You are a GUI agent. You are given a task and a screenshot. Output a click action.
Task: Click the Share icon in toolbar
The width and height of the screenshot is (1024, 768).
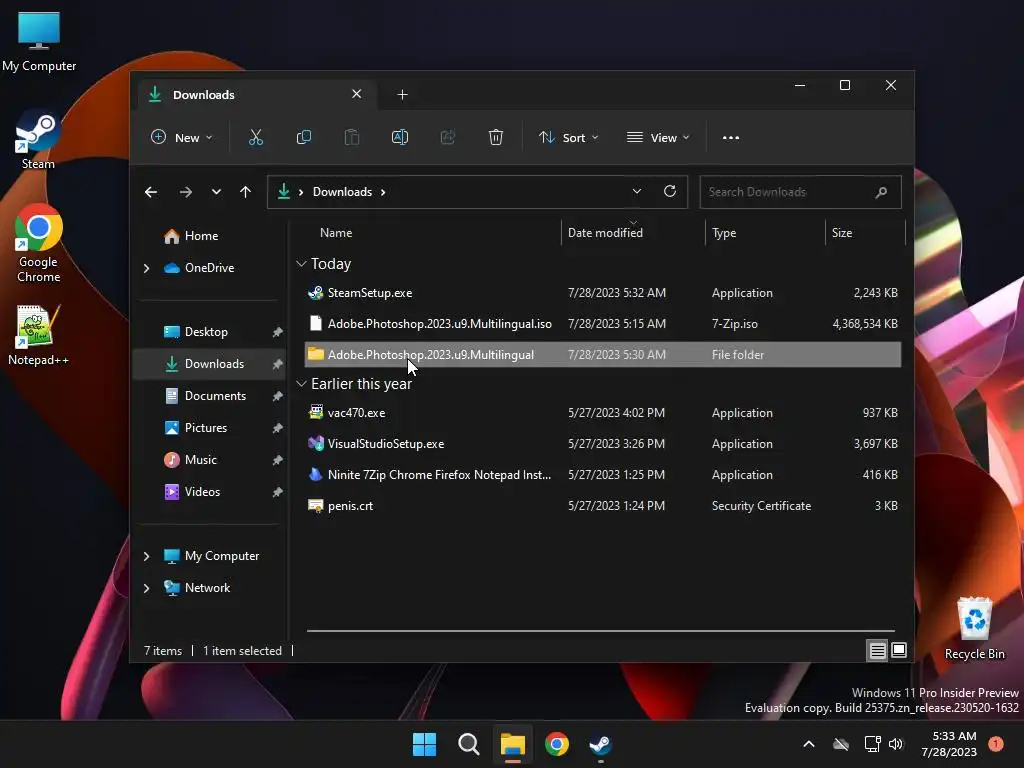tap(447, 137)
